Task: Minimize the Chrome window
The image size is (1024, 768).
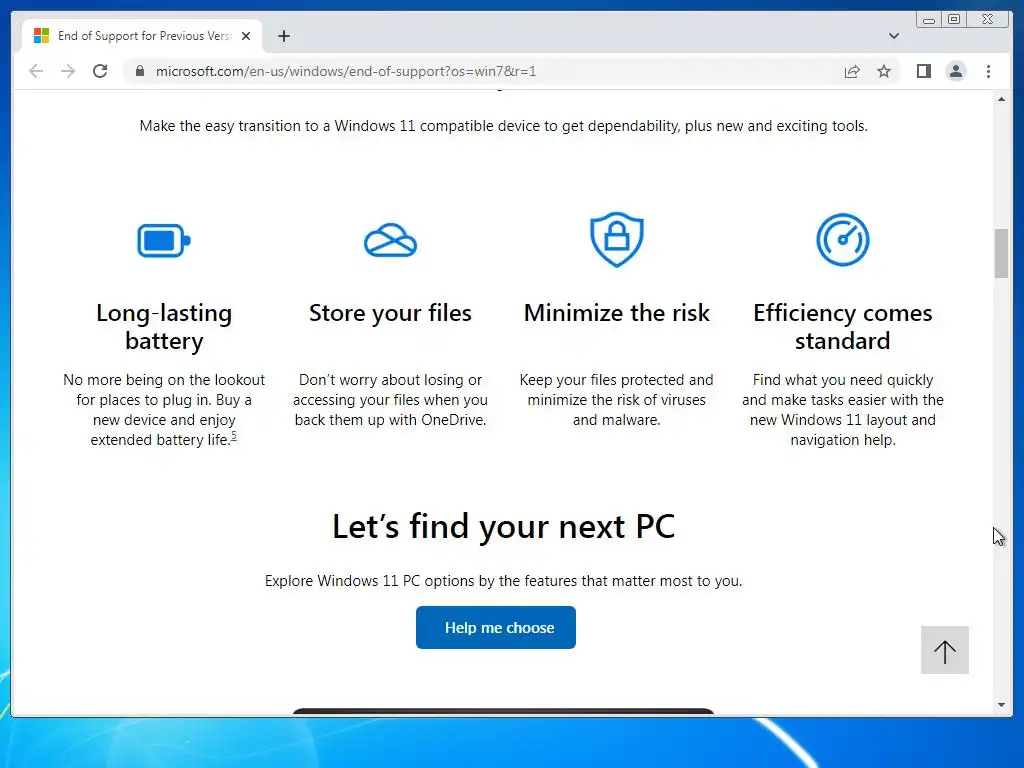Action: 929,20
